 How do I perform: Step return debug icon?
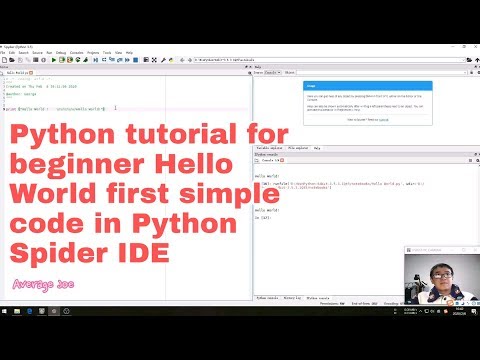click(119, 60)
